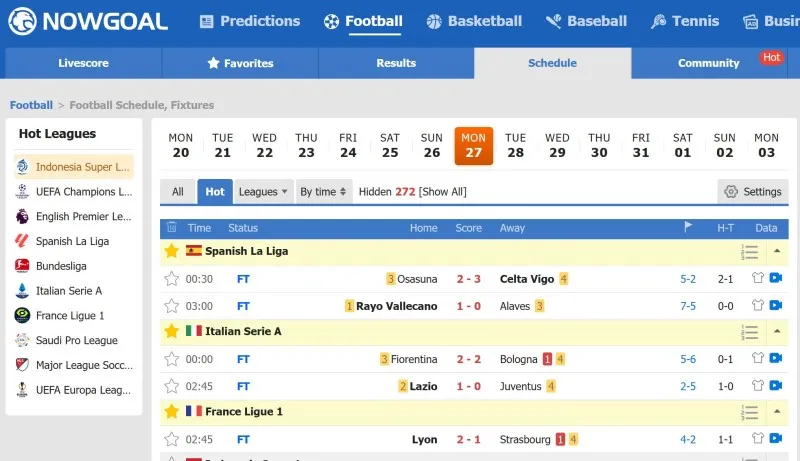Screen dimensions: 800x461
Task: Click English Premier League logo in sidebar
Action: (22, 216)
